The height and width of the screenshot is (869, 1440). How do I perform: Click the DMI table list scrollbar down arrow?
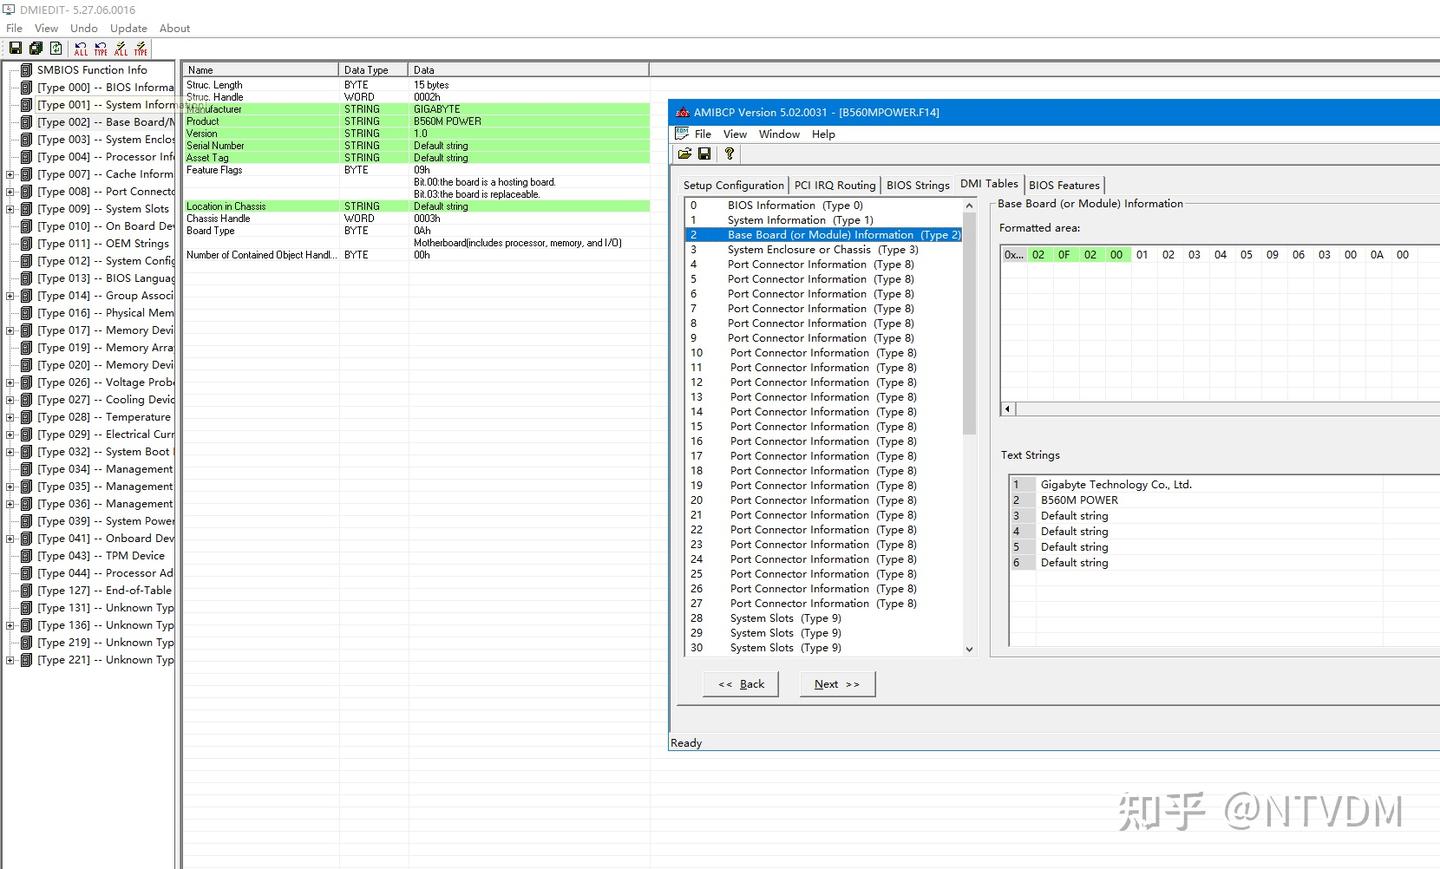tap(969, 649)
